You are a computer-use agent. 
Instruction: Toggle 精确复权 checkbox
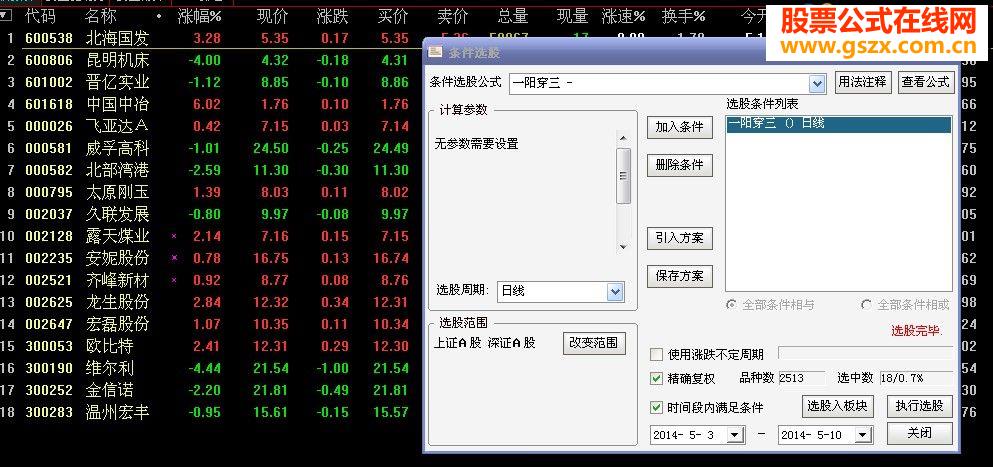[657, 379]
